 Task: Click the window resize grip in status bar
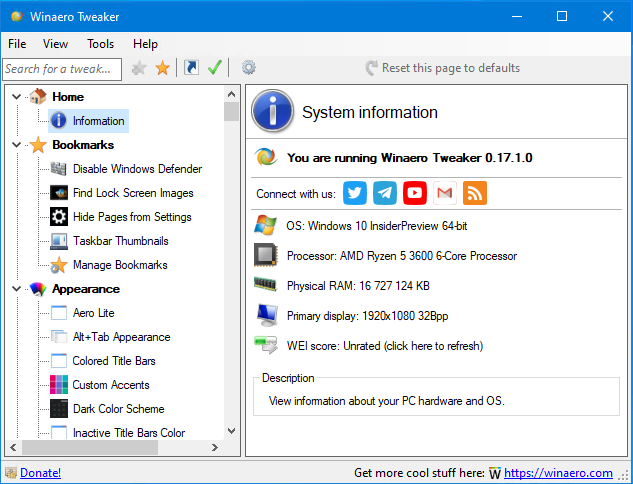click(x=625, y=476)
